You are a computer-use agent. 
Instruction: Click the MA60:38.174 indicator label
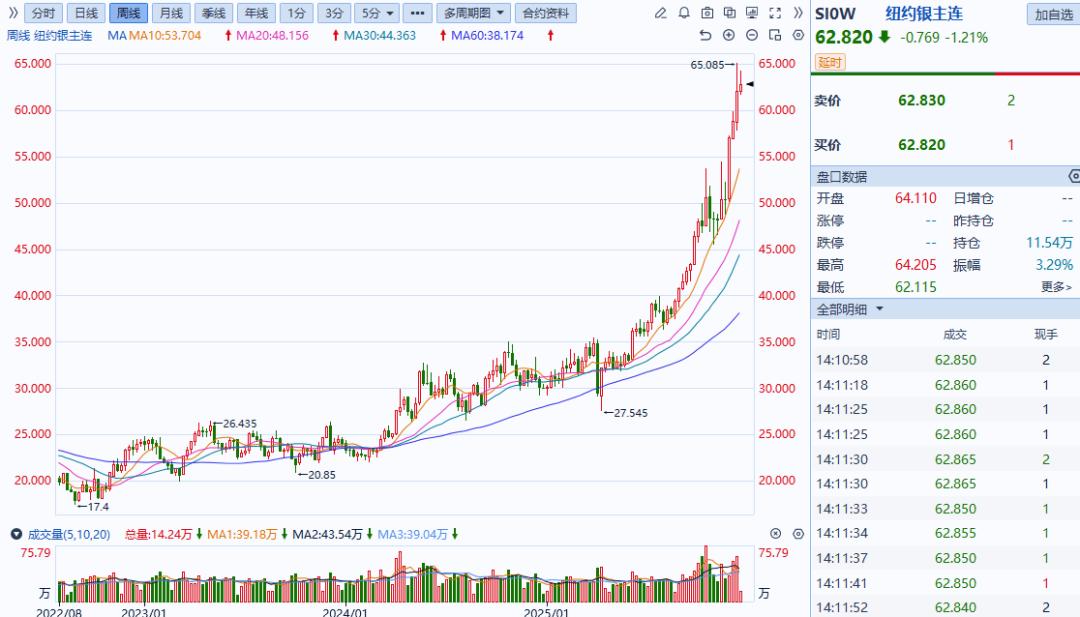coord(487,35)
